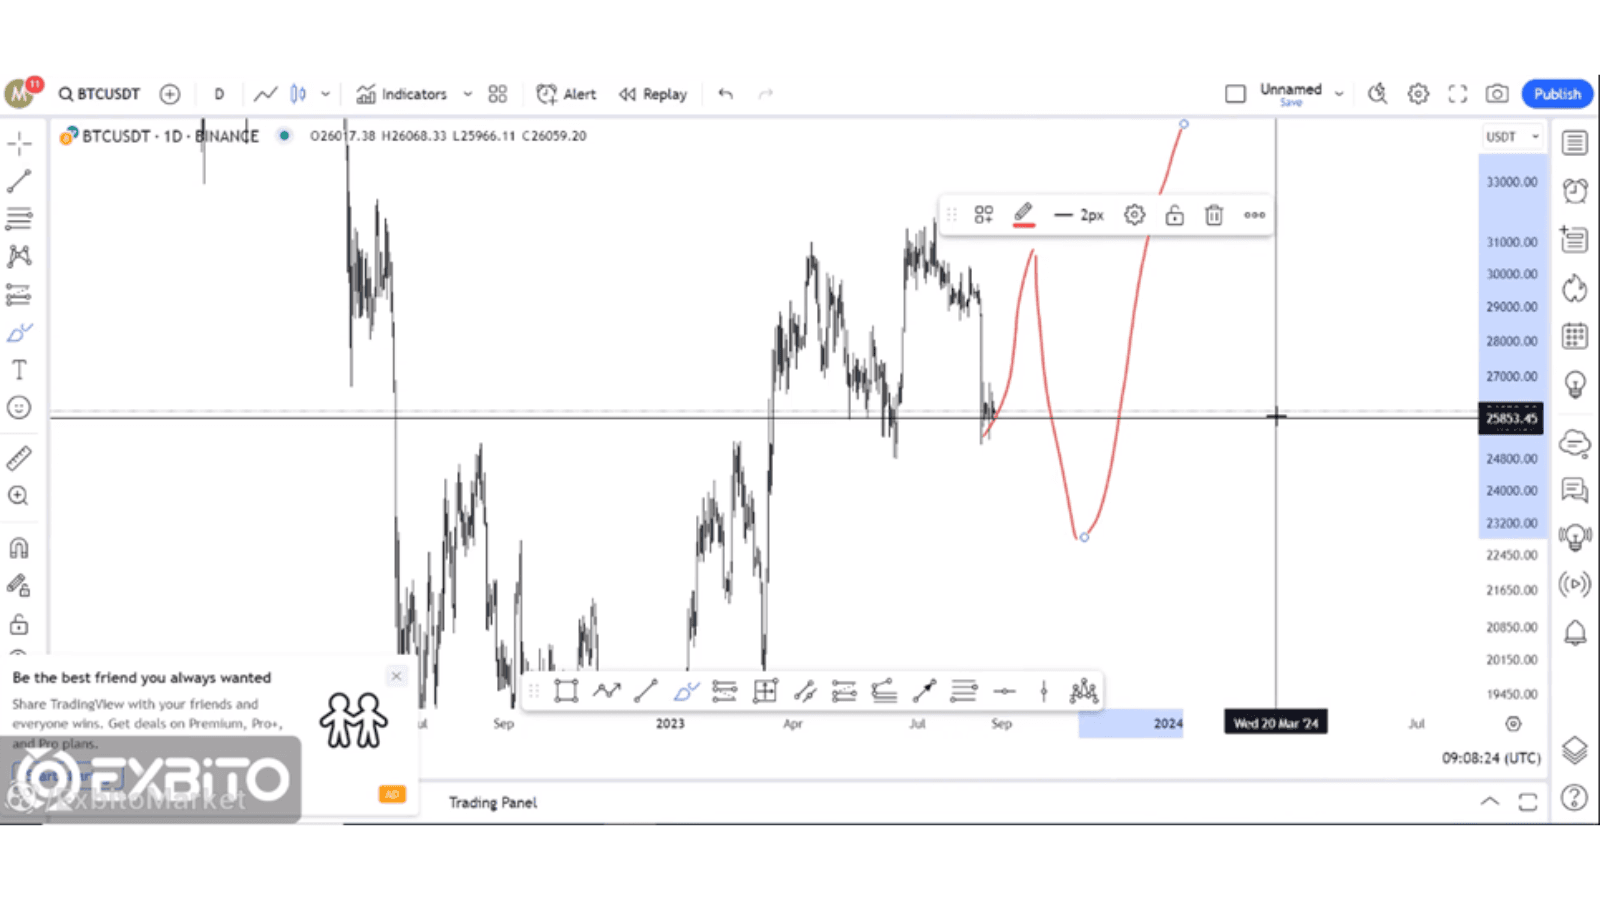
Task: Select the Text tool
Action: [x=19, y=370]
